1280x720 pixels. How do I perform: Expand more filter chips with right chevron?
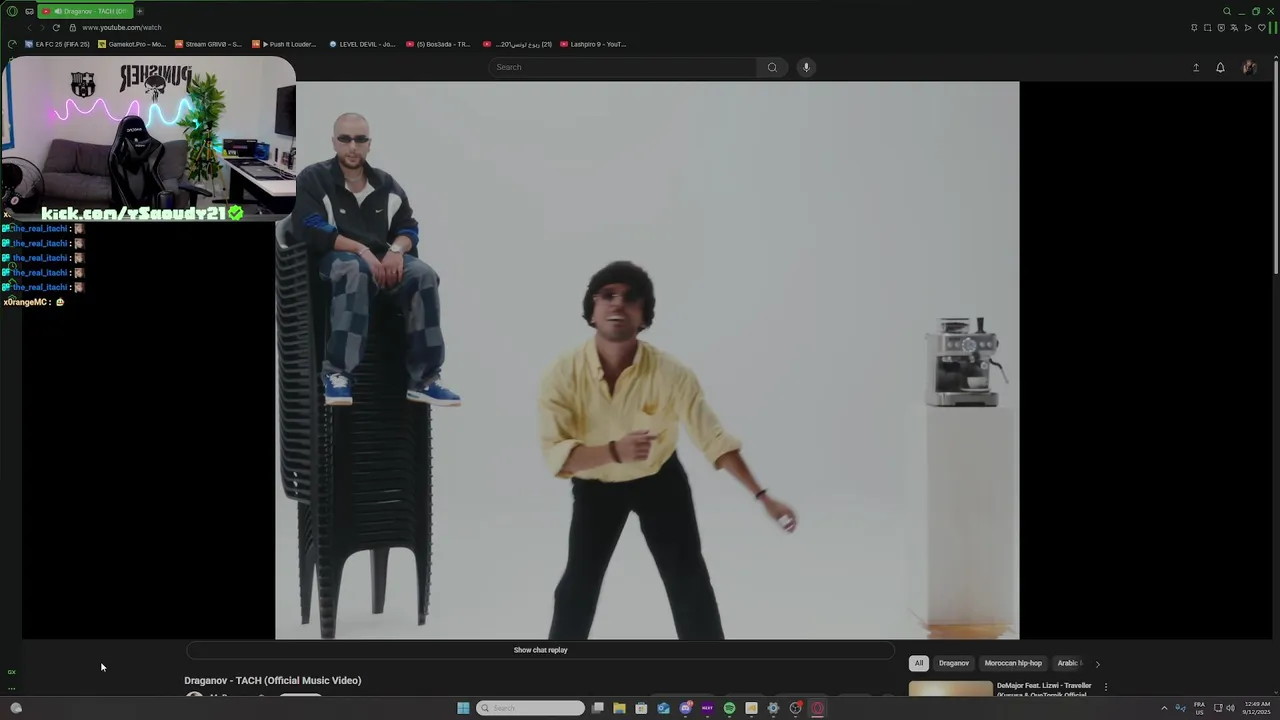(1097, 663)
